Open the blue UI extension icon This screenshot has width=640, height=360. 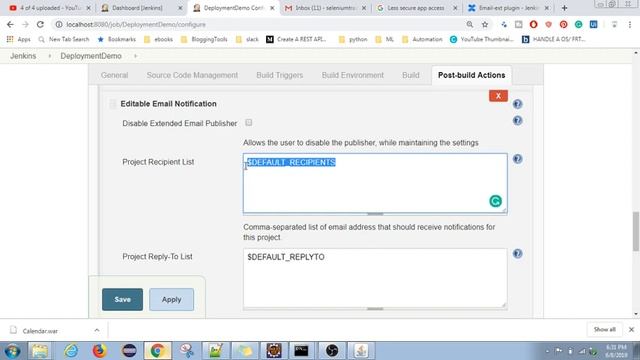[x=593, y=24]
